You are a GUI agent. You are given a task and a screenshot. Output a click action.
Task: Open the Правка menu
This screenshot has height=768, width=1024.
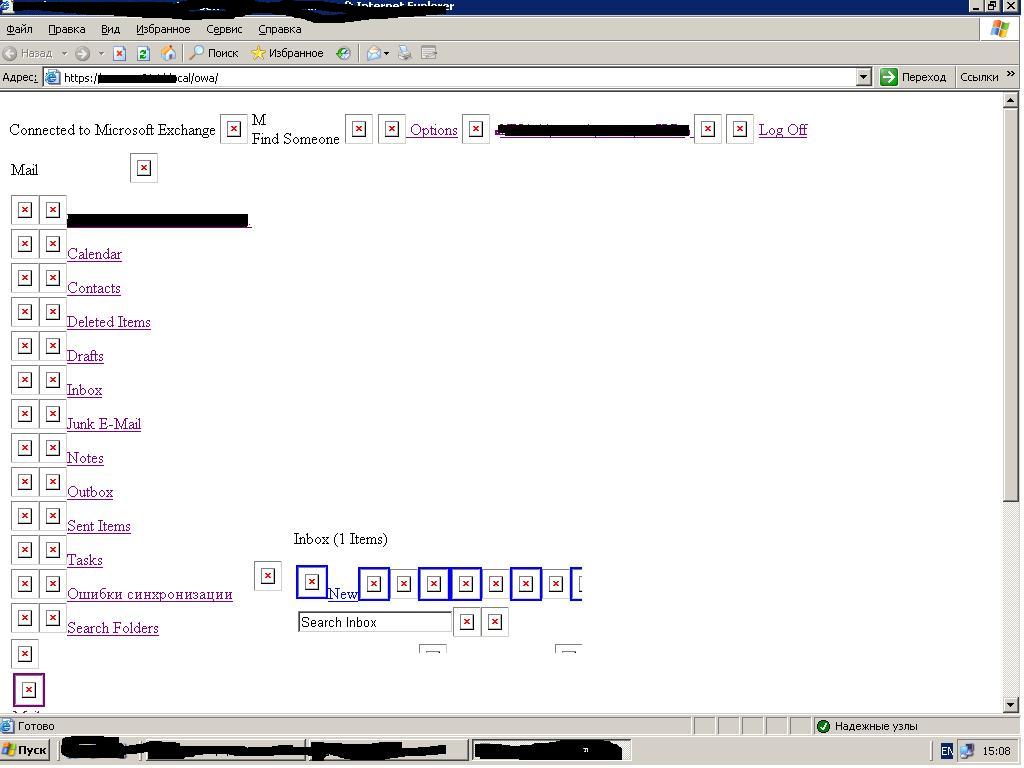click(67, 29)
